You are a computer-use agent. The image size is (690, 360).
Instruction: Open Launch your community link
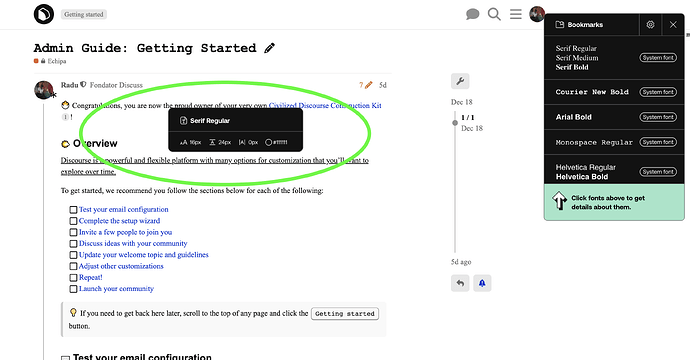(117, 289)
